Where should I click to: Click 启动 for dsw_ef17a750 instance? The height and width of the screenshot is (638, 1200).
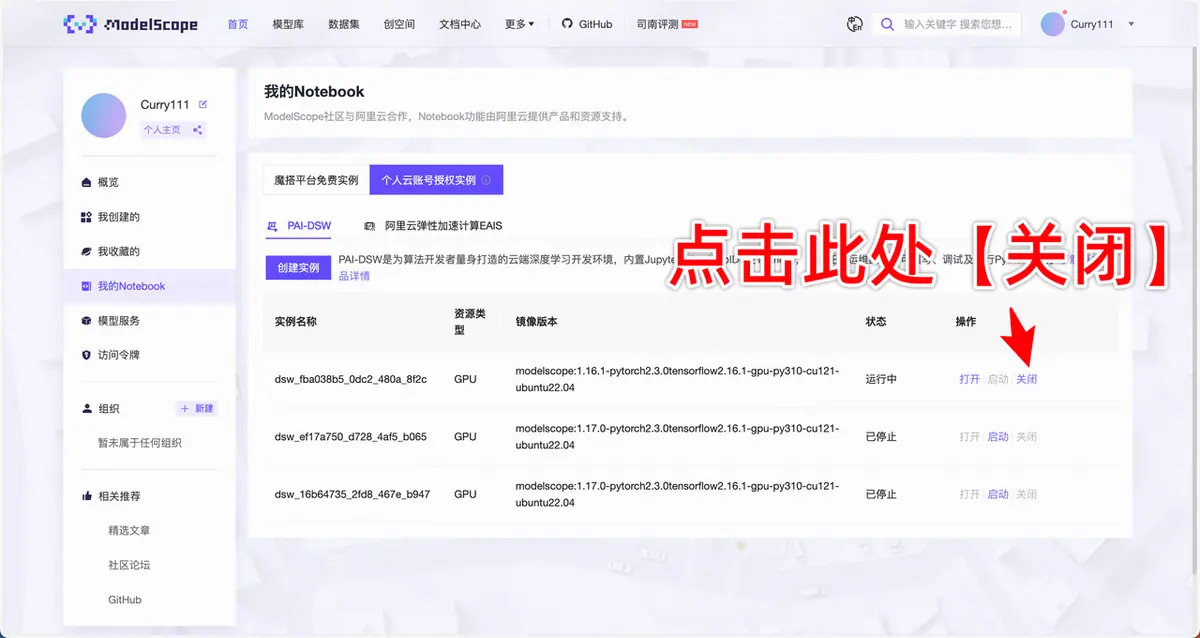(x=998, y=437)
